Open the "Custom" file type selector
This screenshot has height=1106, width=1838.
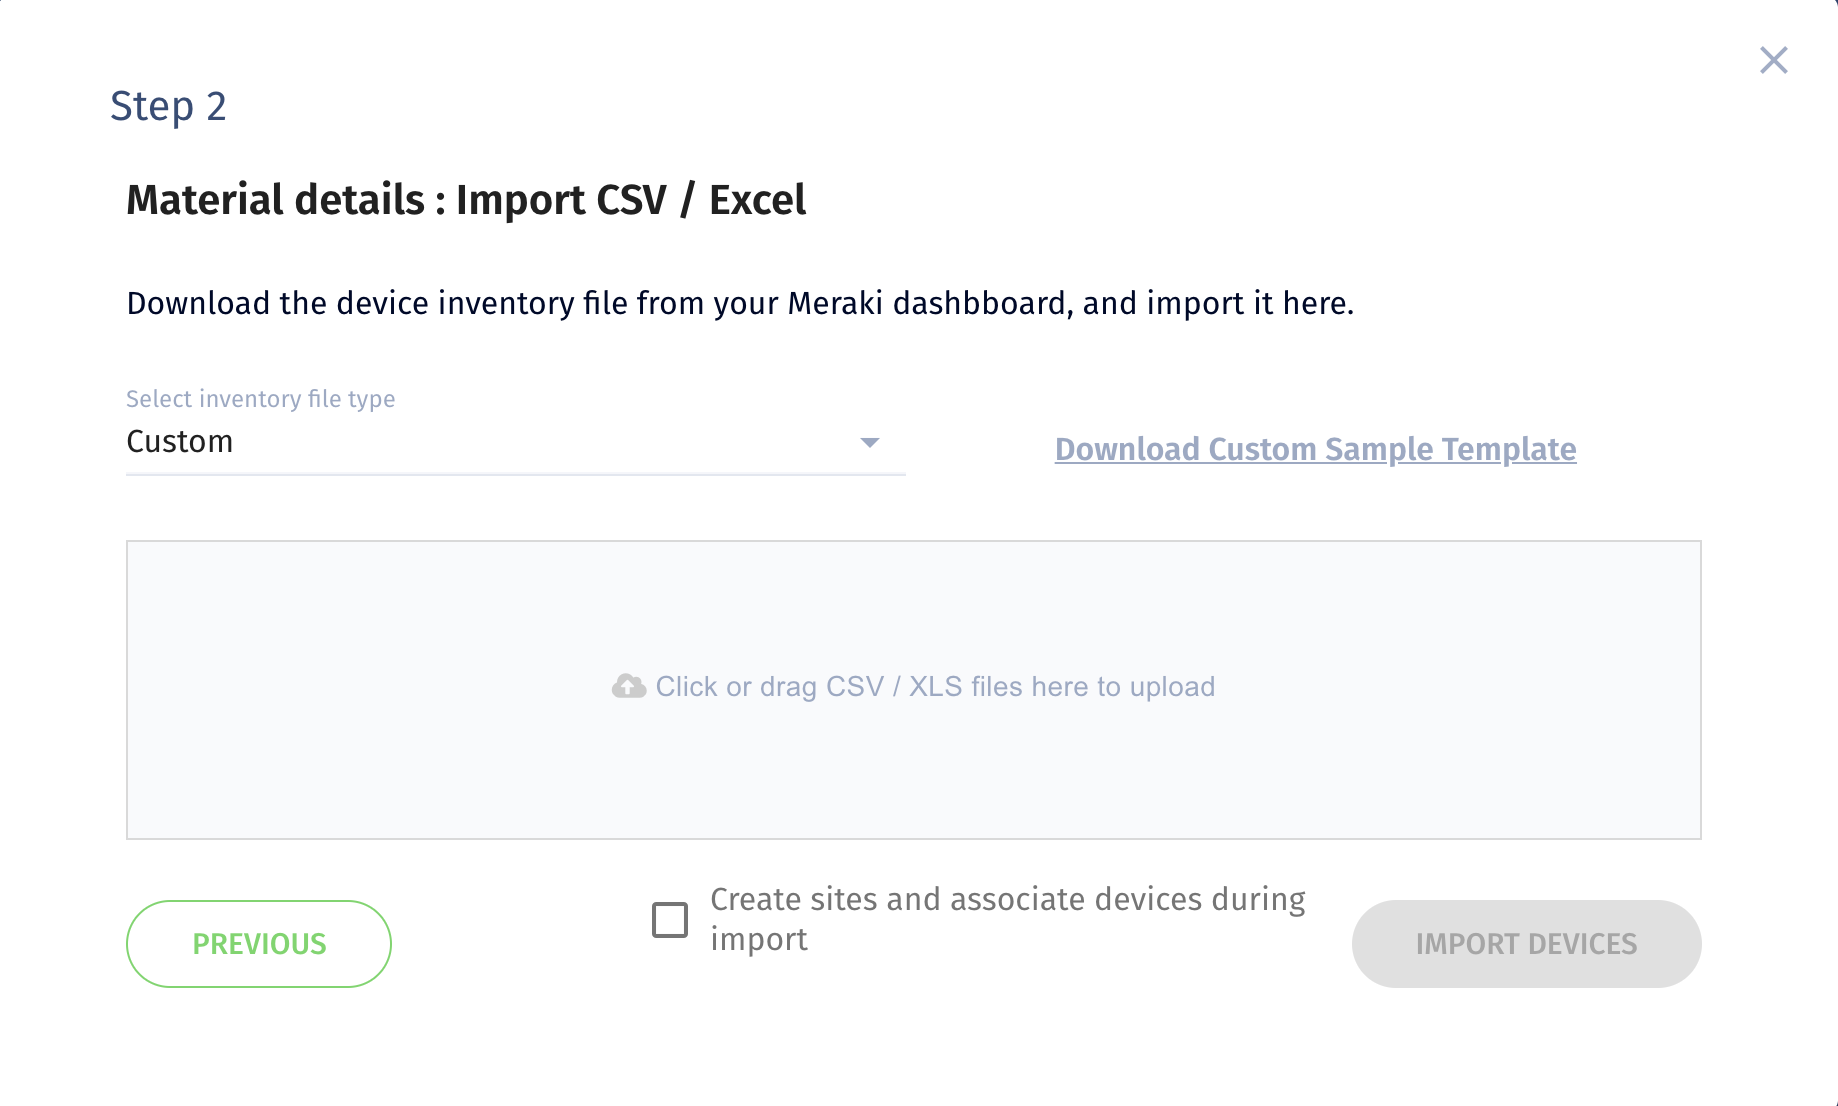point(515,442)
